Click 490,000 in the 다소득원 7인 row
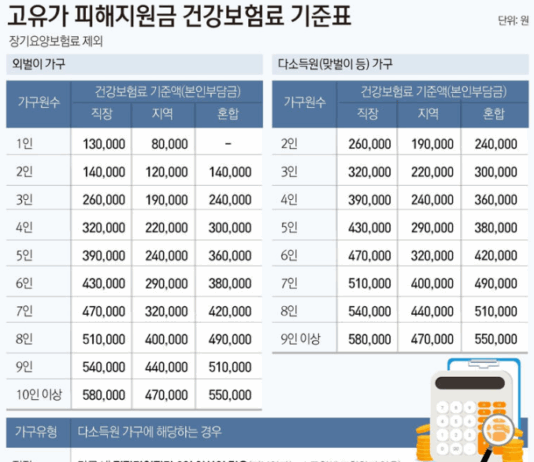This screenshot has height=462, width=534. (496, 284)
